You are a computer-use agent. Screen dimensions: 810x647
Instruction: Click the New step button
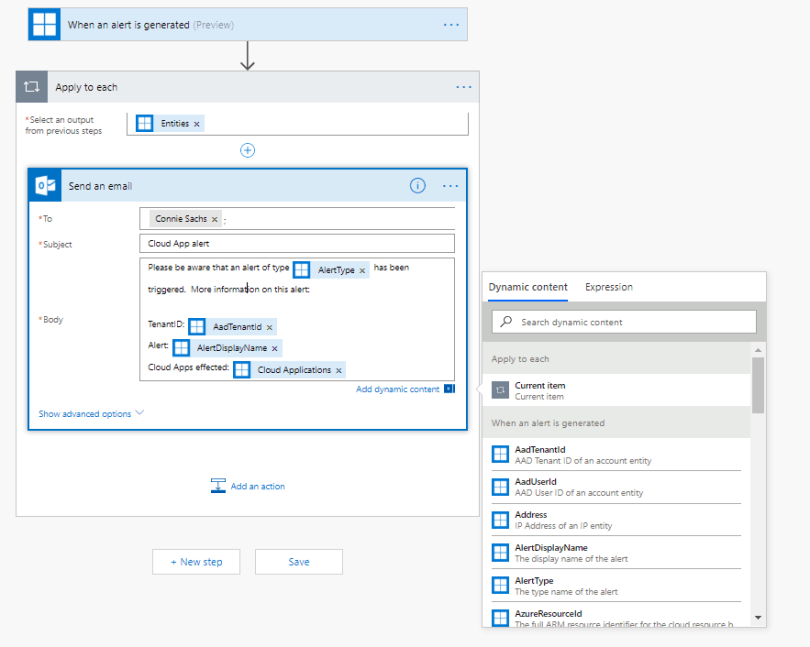point(196,562)
